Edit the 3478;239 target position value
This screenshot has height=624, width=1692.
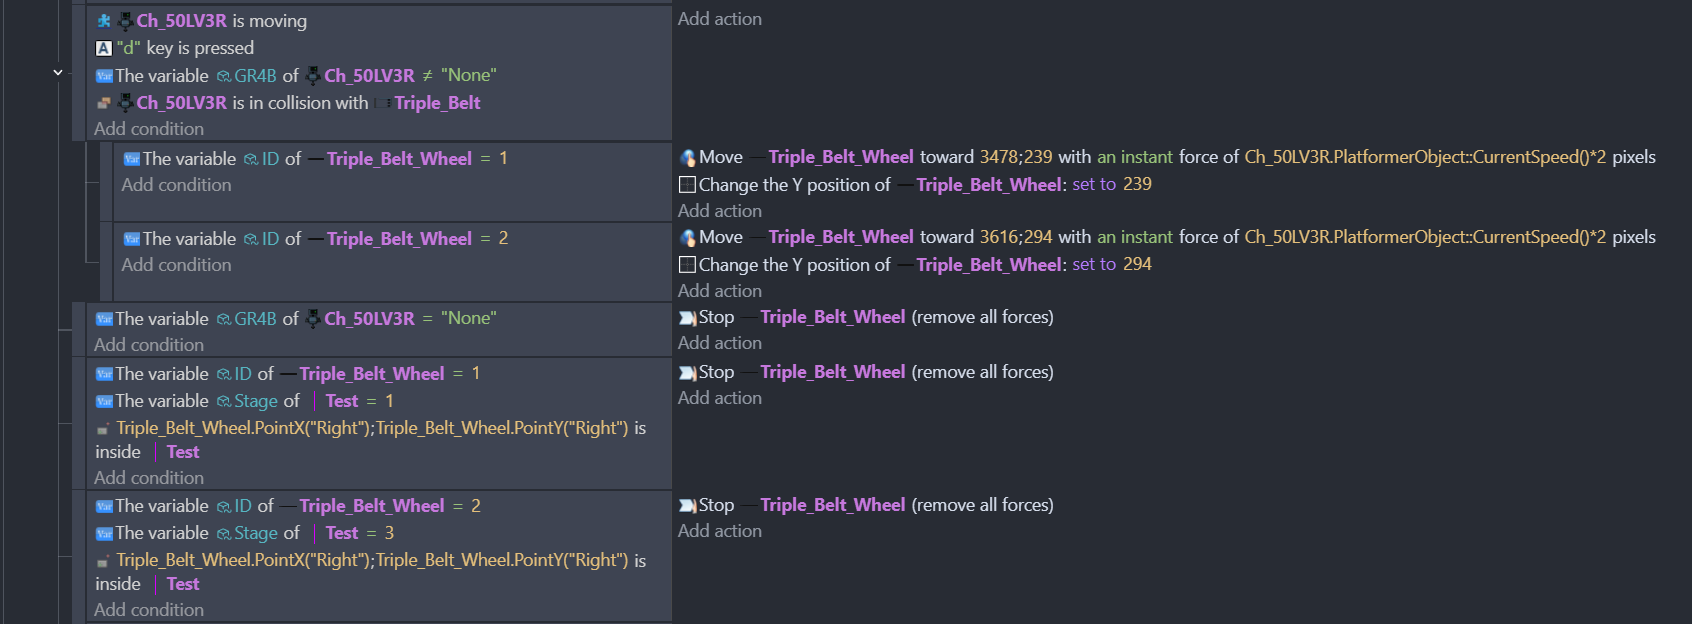click(x=1015, y=157)
